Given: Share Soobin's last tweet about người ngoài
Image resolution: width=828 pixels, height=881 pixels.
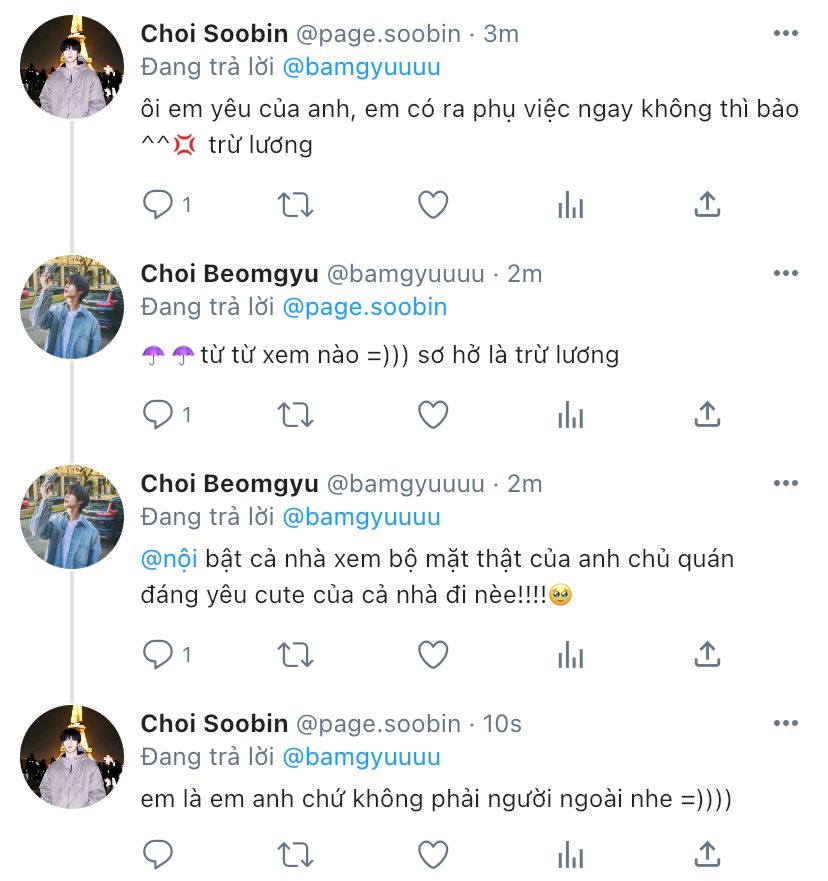Looking at the screenshot, I should point(707,854).
